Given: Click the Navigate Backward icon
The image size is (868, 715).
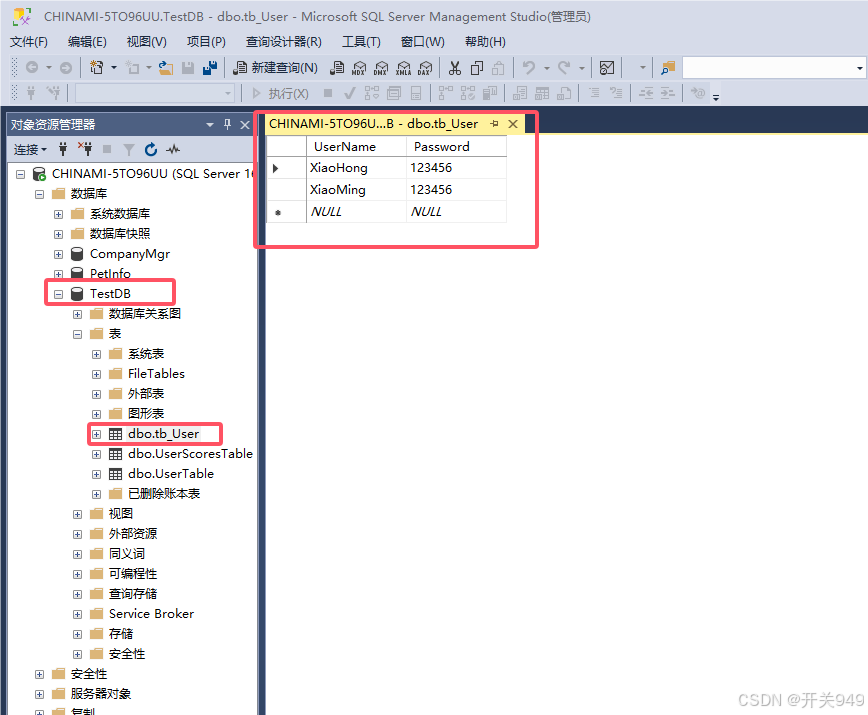Looking at the screenshot, I should pyautogui.click(x=32, y=68).
